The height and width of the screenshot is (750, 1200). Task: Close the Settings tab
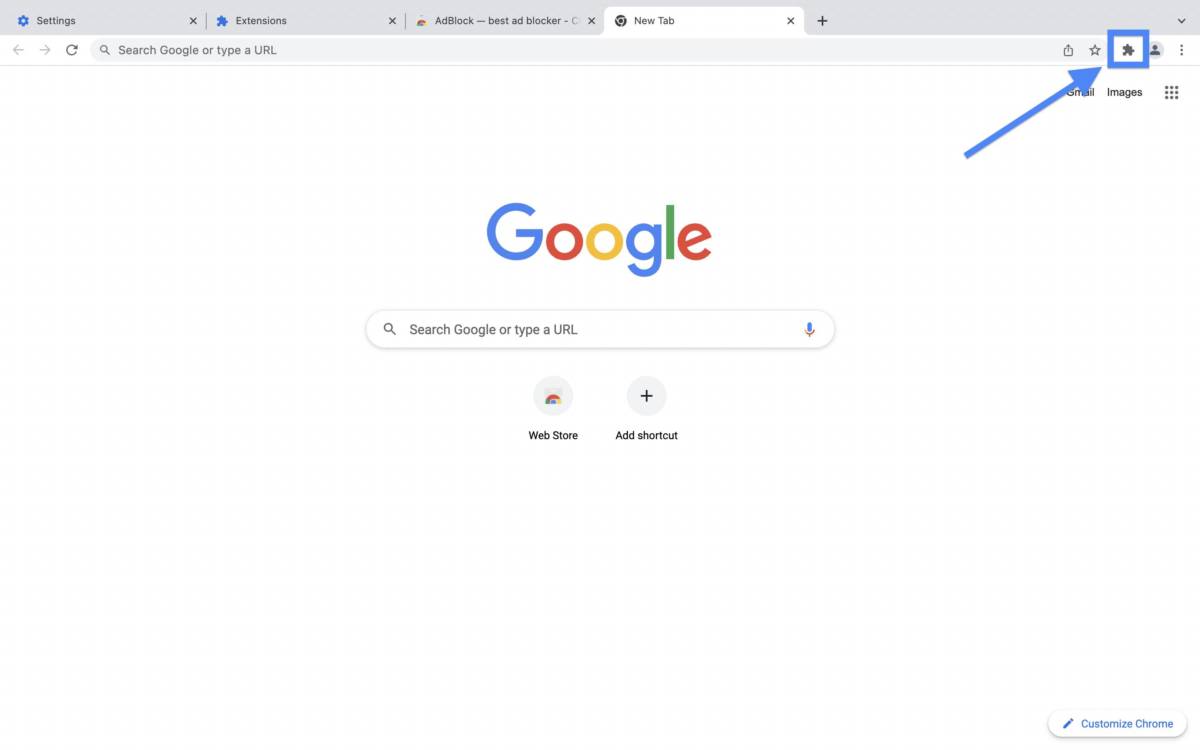click(x=193, y=20)
